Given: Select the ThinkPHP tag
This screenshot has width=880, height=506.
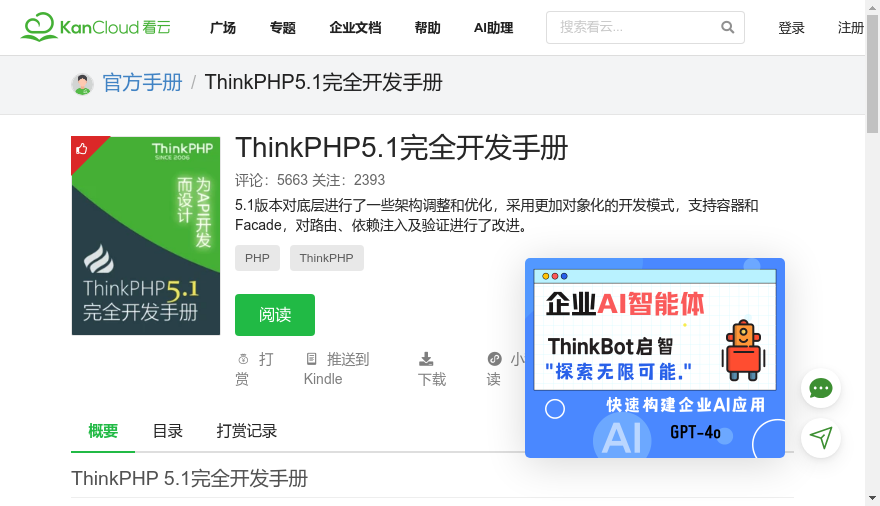Looking at the screenshot, I should pyautogui.click(x=327, y=258).
